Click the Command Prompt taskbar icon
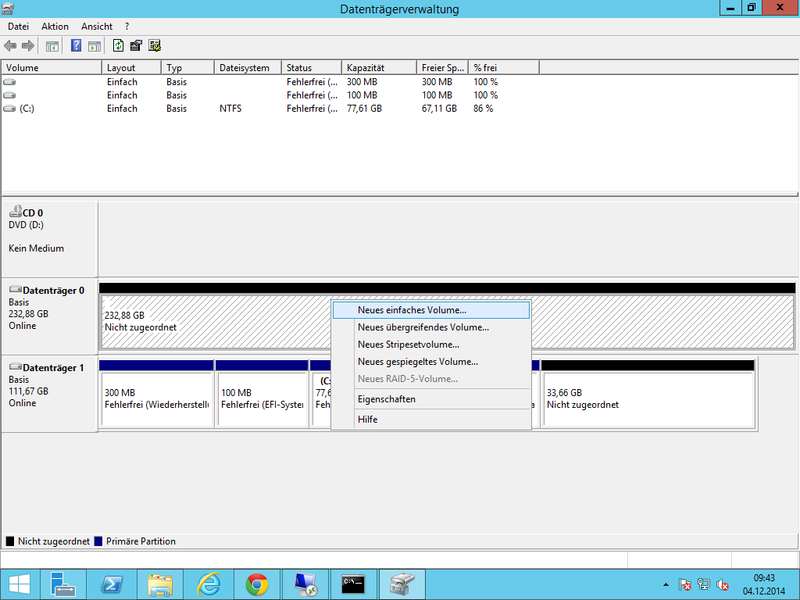Screen dimensions: 800x600 click(x=353, y=583)
